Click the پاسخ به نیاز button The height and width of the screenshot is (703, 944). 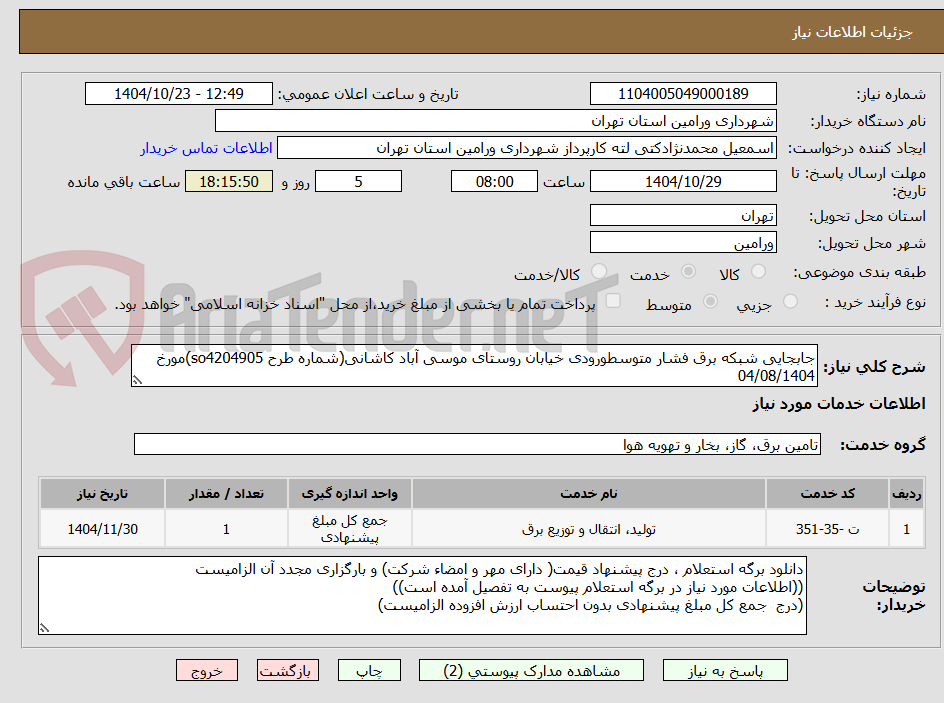[x=725, y=670]
